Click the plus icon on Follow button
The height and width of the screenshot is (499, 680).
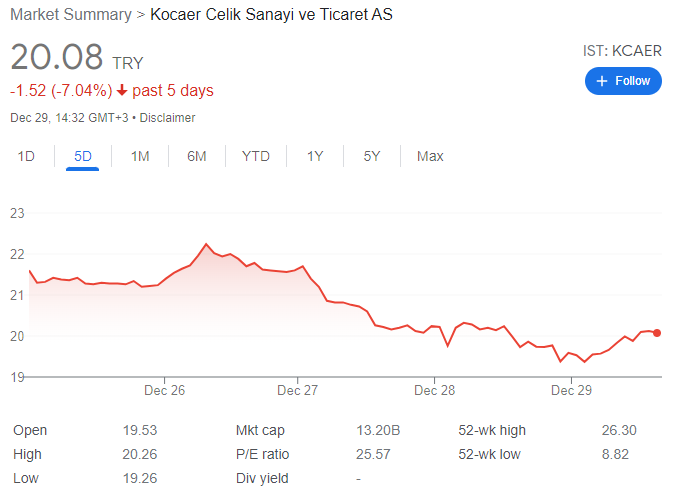(602, 81)
